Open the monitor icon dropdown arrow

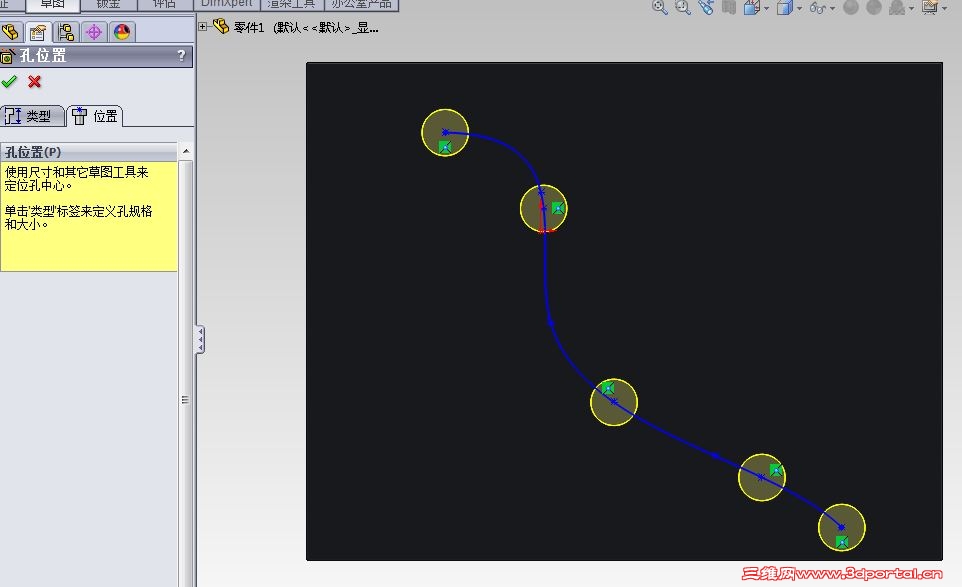945,8
